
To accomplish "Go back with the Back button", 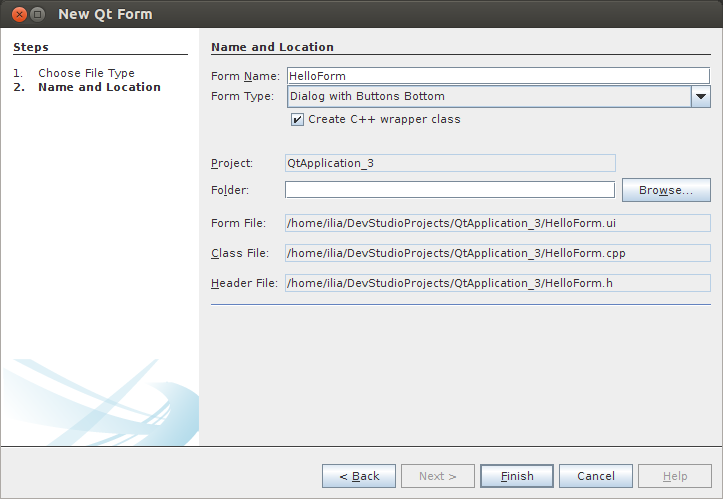I will coord(359,476).
